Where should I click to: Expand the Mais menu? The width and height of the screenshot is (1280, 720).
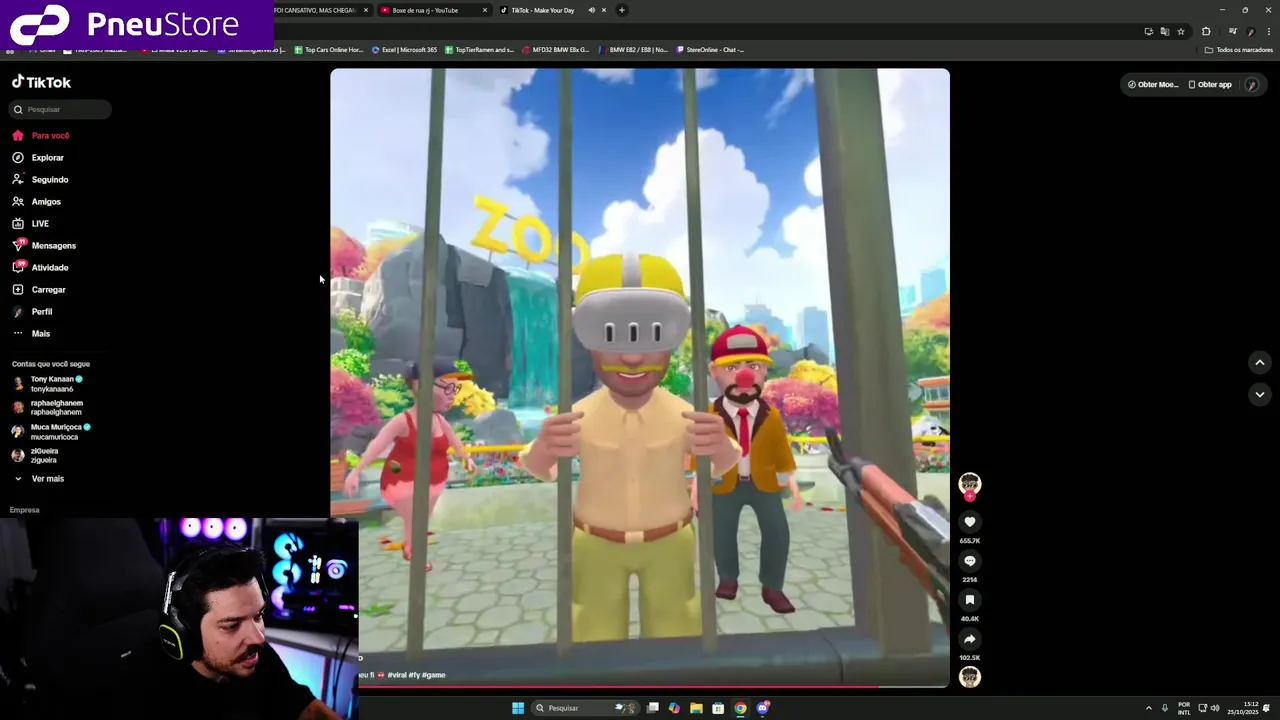click(31, 333)
